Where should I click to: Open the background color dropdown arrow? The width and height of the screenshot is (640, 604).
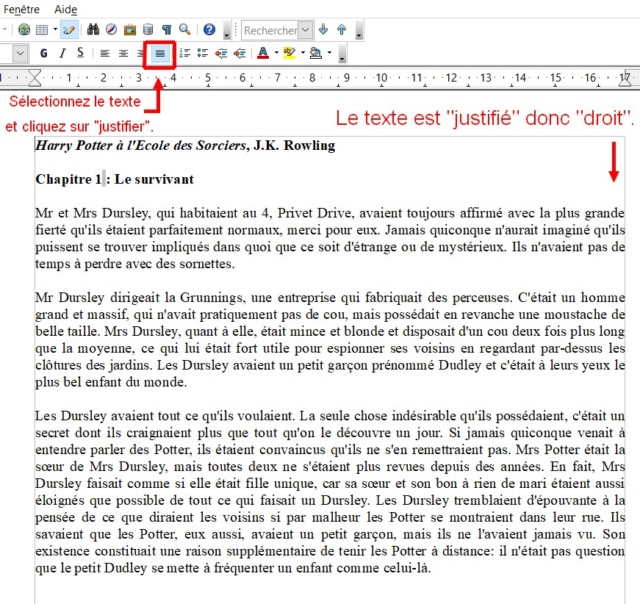click(329, 53)
